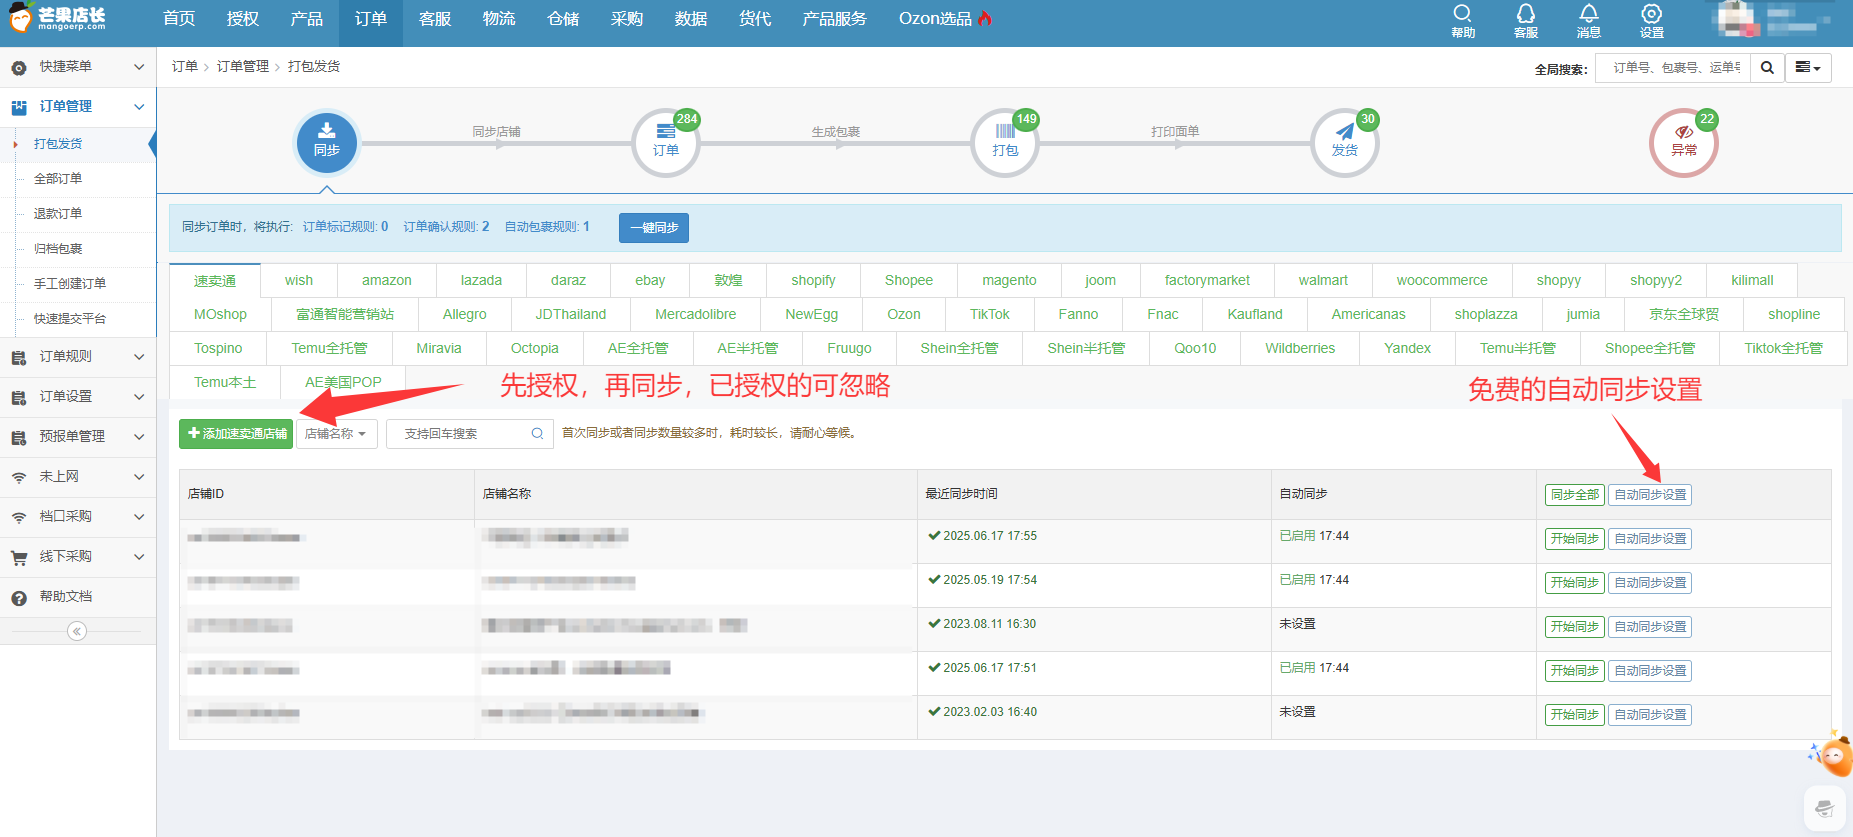
Task: Open the Ozon选品 top menu item
Action: (x=945, y=19)
